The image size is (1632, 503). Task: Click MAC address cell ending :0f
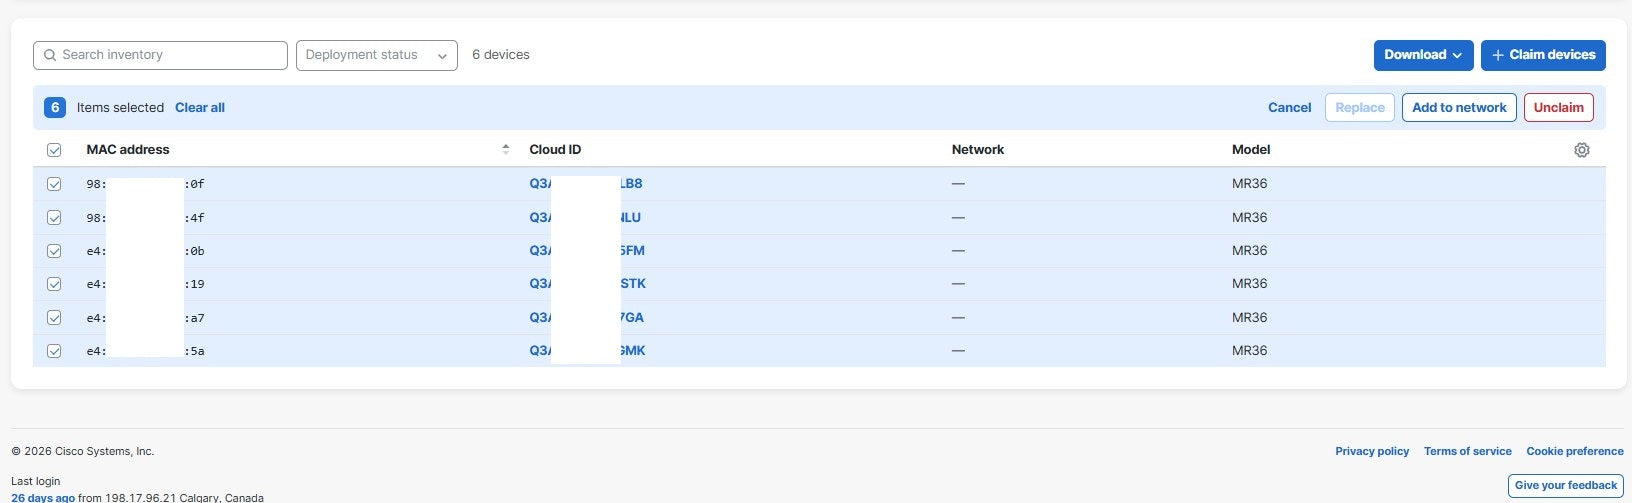tap(145, 184)
